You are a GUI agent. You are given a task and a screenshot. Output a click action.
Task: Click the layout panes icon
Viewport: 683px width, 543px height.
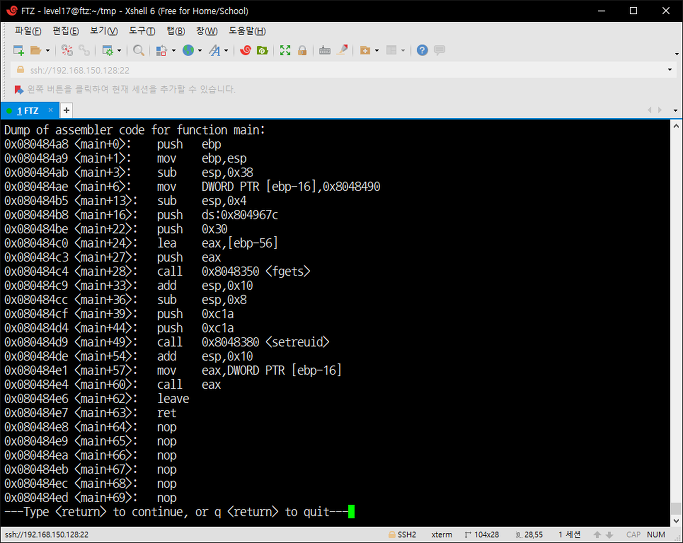[391, 51]
